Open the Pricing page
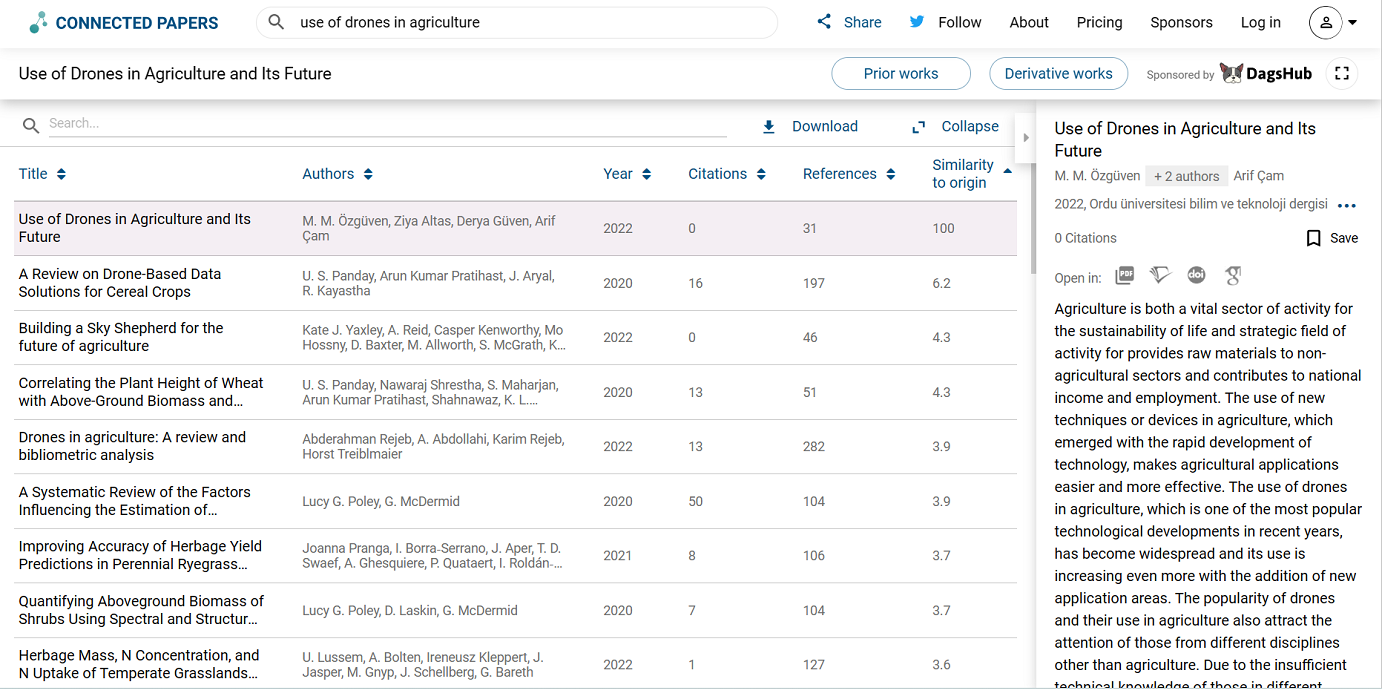The height and width of the screenshot is (699, 1382). click(1099, 23)
